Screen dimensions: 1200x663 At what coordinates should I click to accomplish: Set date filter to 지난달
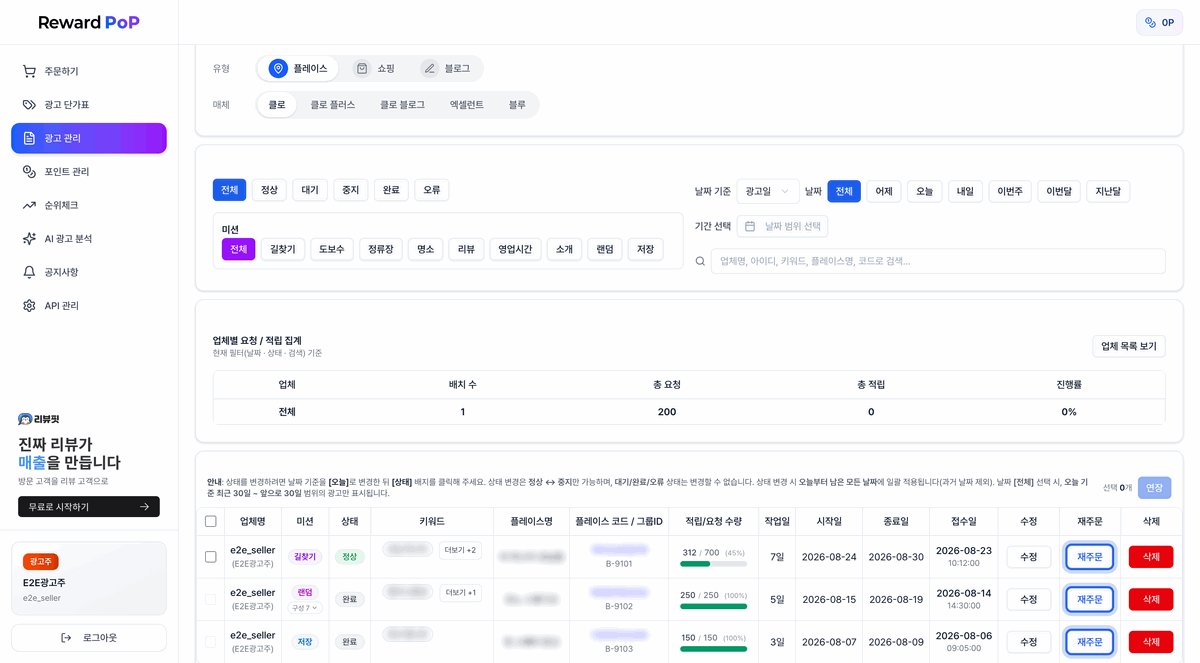click(1108, 191)
